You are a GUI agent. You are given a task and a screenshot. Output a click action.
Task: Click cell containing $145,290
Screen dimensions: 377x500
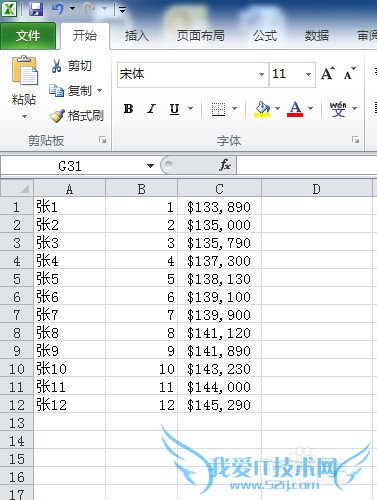[x=220, y=405]
